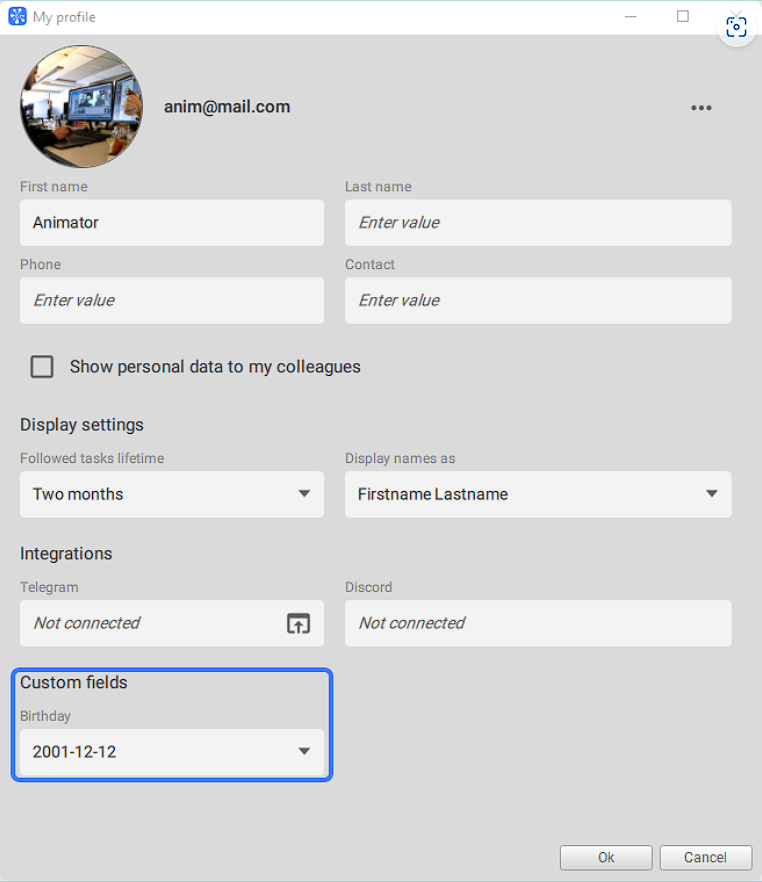Click the anim@mail.com email label
The width and height of the screenshot is (762, 882).
tap(227, 107)
